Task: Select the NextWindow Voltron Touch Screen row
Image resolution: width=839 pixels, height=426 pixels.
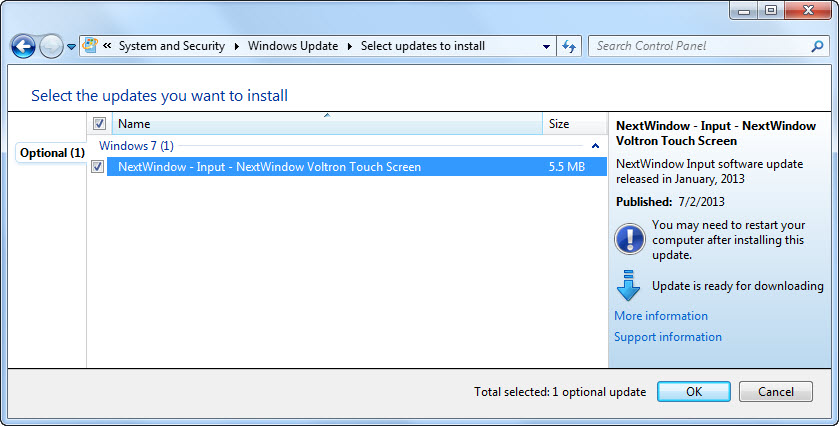Action: [x=356, y=166]
